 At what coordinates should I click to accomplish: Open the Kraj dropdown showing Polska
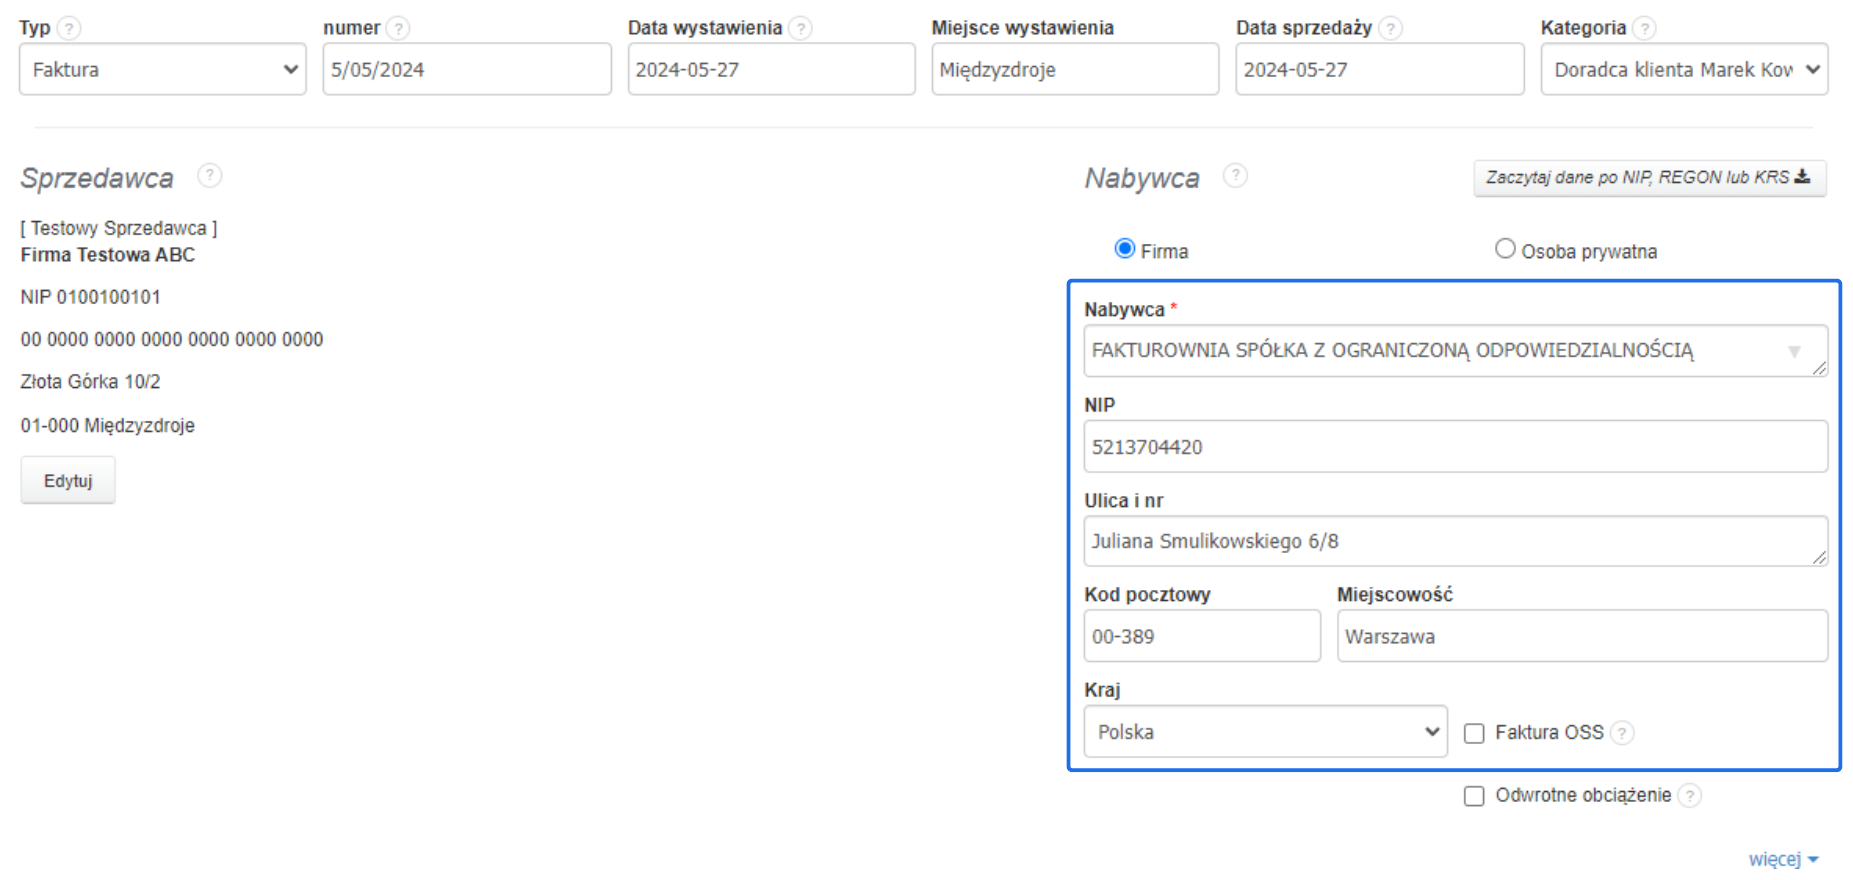click(x=1265, y=732)
